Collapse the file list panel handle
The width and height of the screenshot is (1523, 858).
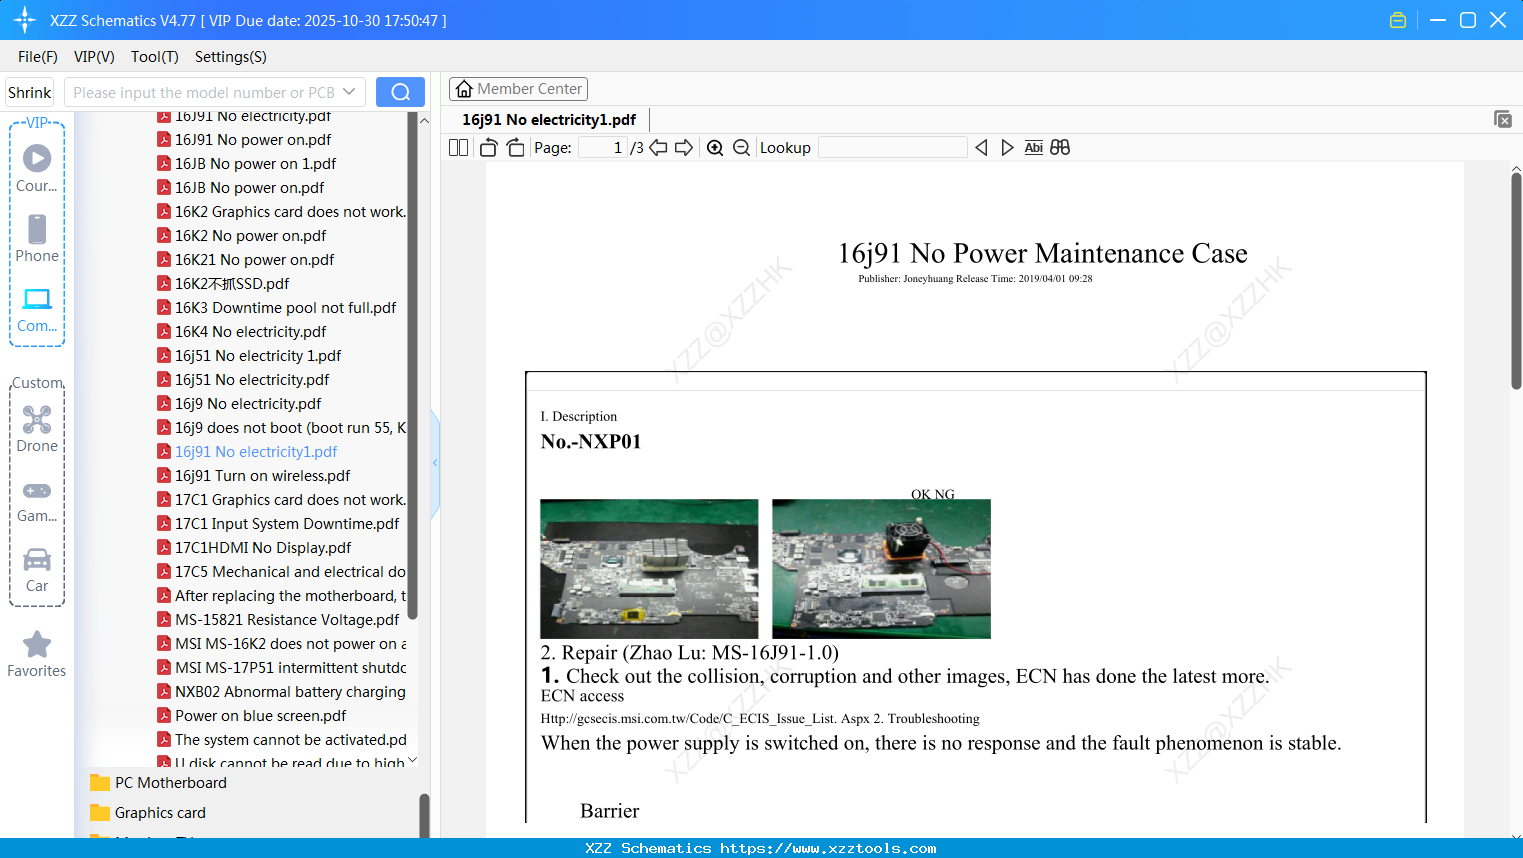point(435,463)
